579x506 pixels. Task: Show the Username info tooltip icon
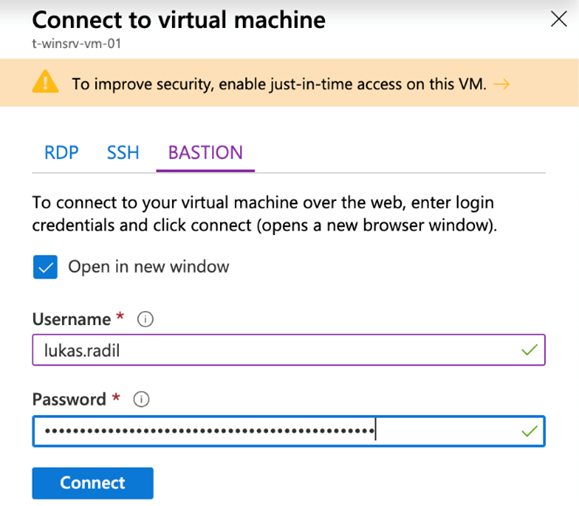click(145, 319)
